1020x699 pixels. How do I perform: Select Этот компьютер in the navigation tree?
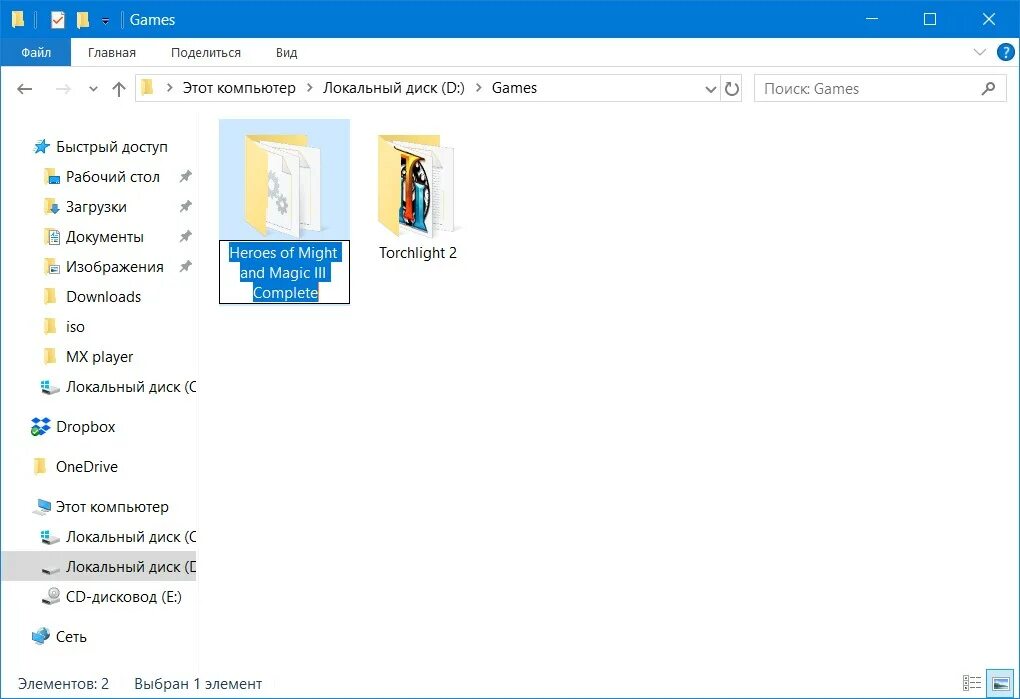tap(112, 507)
